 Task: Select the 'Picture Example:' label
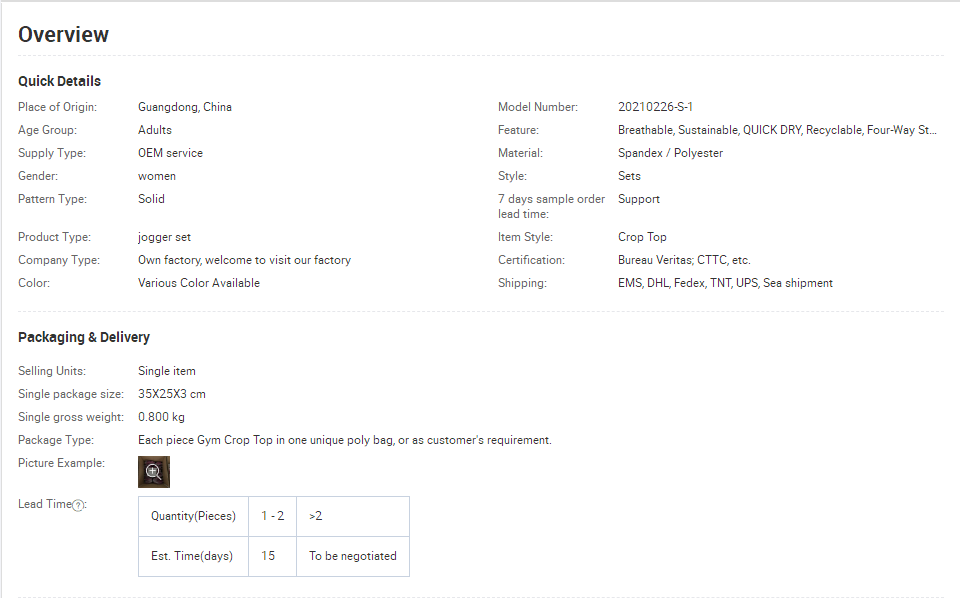[61, 463]
